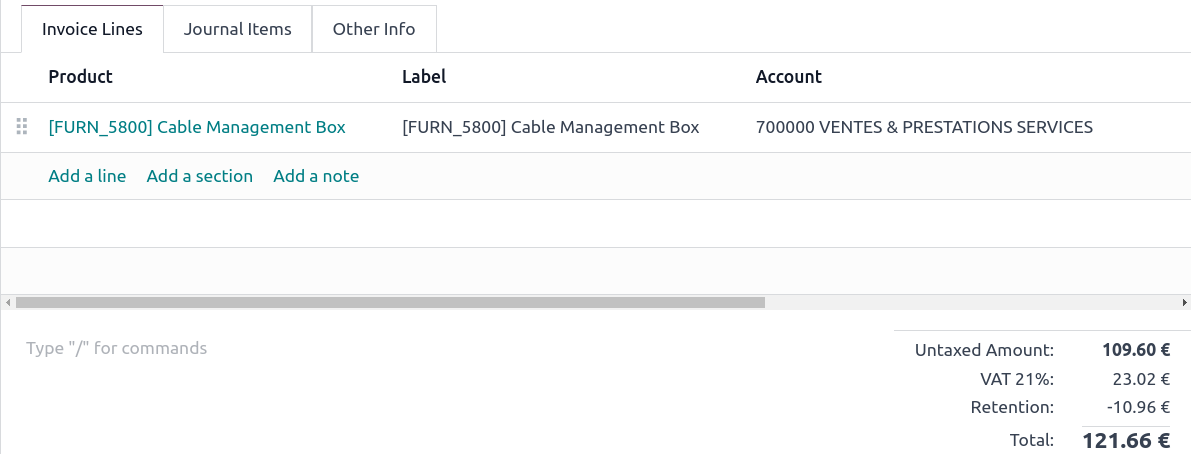Focus the 'Type "/" for commands' field

click(x=117, y=349)
